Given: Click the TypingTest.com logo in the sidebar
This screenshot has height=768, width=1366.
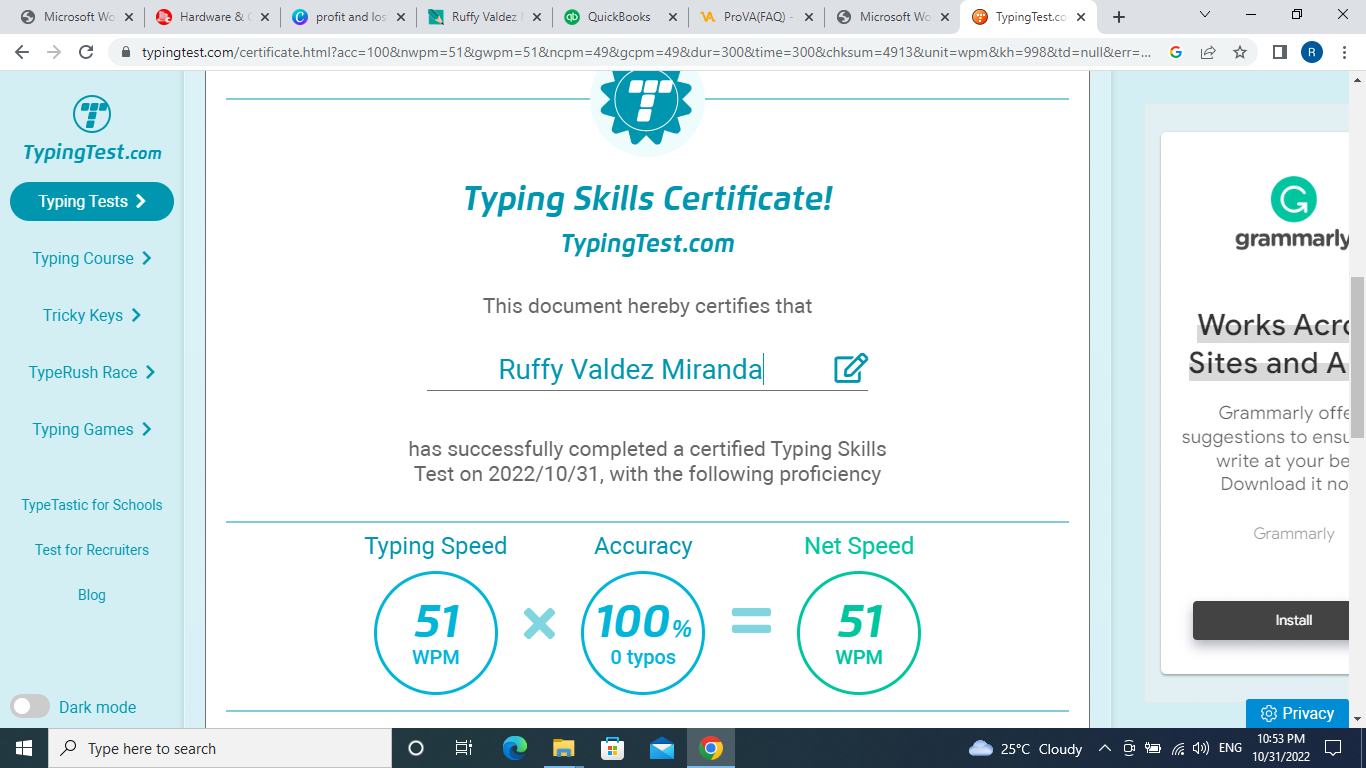Looking at the screenshot, I should (92, 130).
